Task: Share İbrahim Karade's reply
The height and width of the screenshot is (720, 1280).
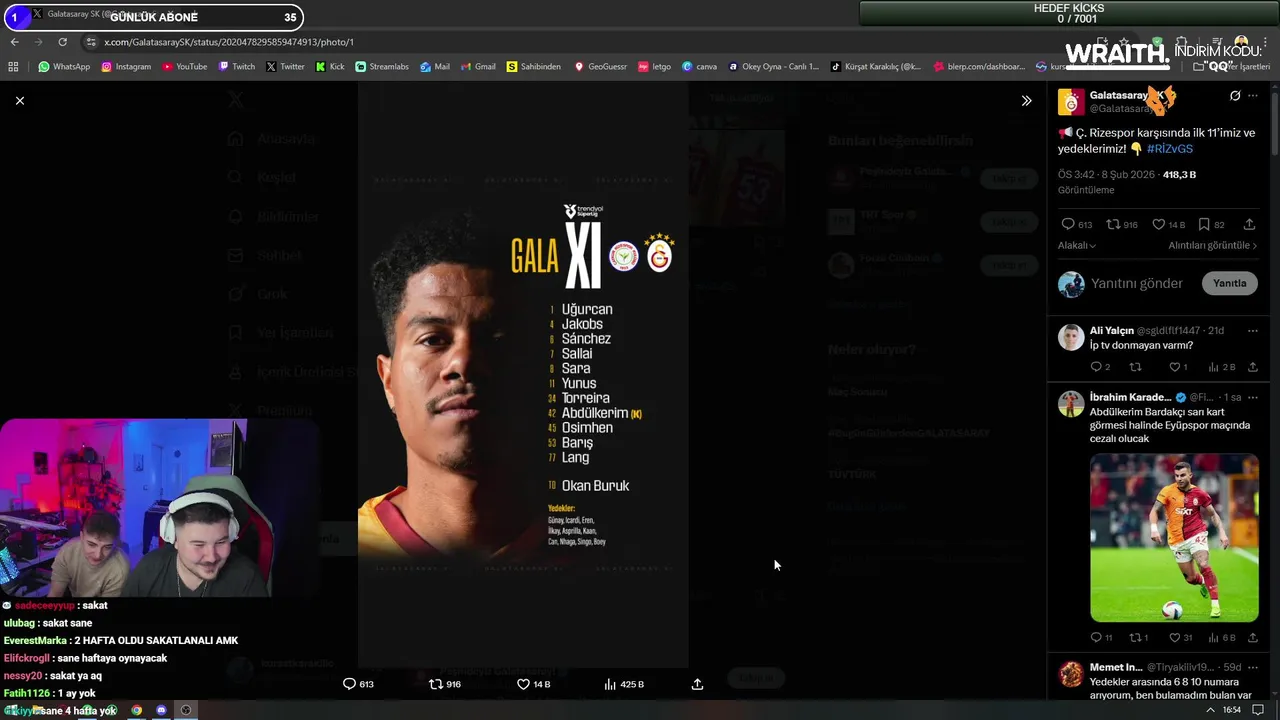Action: tap(1252, 637)
